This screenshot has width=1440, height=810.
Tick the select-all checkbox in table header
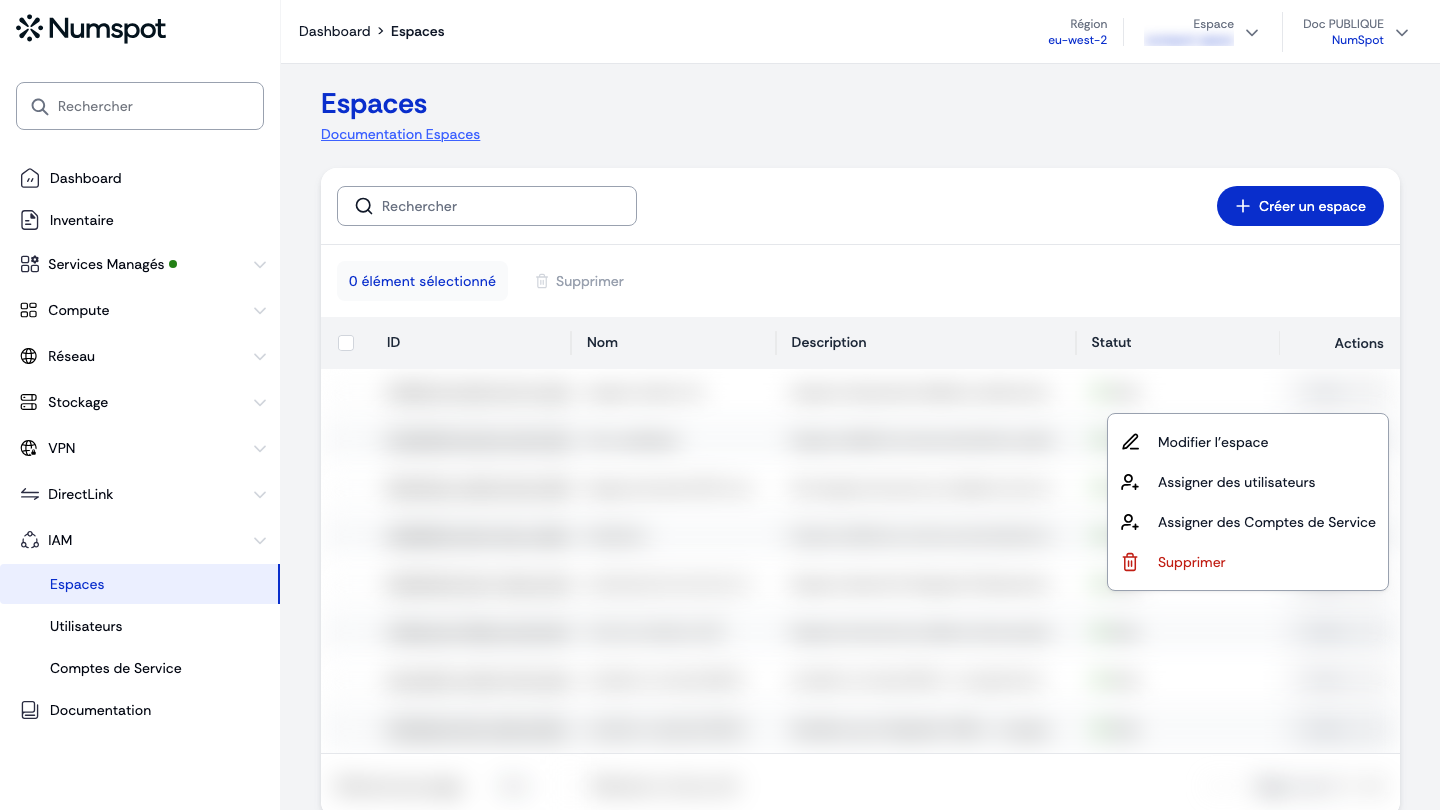[346, 343]
